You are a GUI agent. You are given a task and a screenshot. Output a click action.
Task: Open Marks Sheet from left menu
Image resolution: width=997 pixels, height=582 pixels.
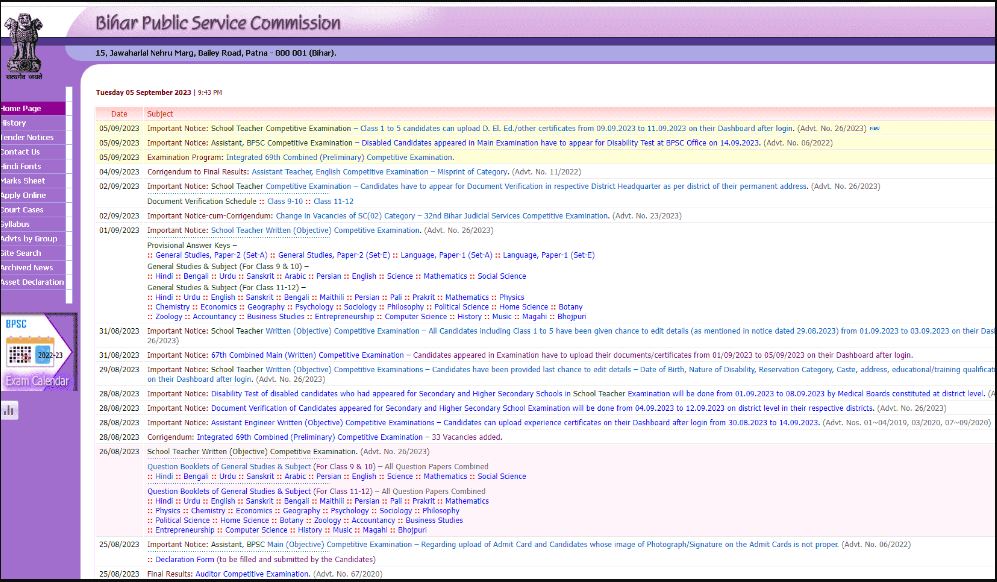pyautogui.click(x=23, y=181)
